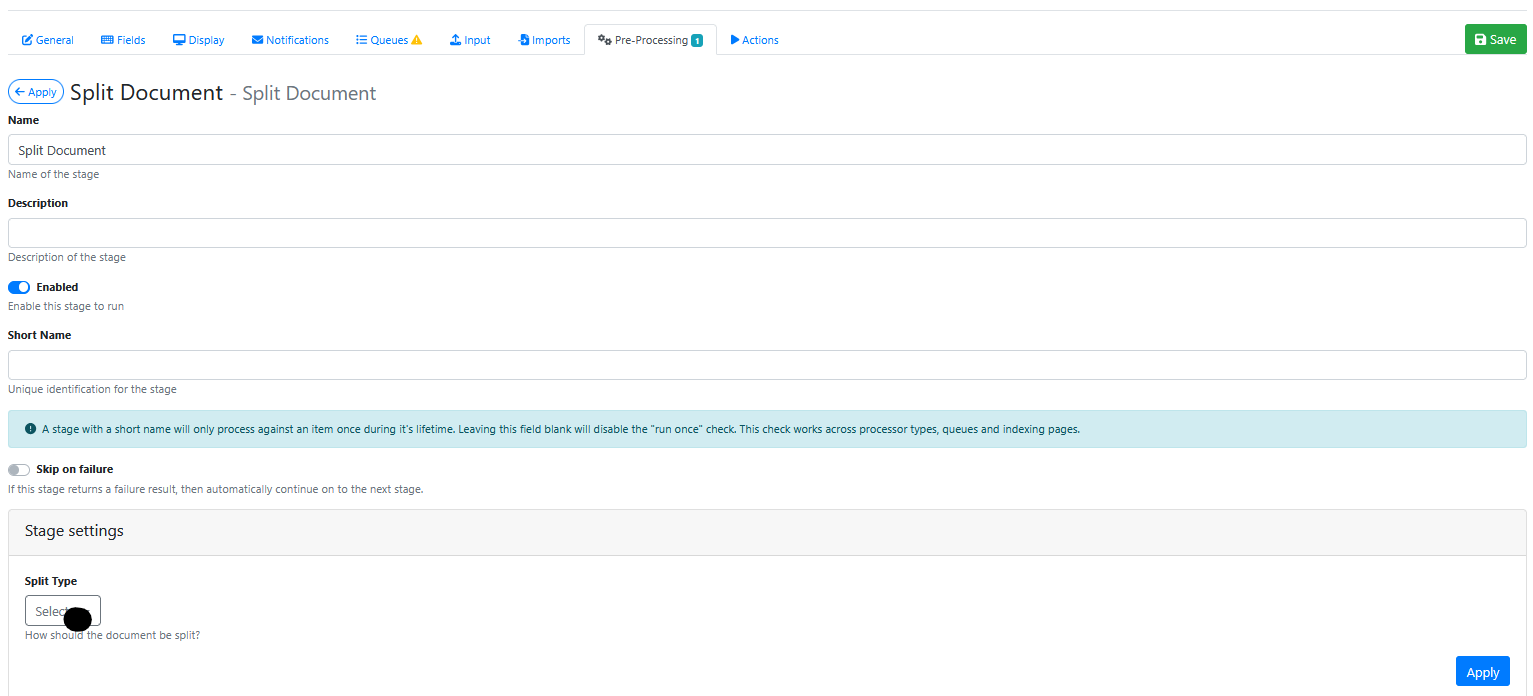Click the blue Apply button at bottom

(1482, 672)
